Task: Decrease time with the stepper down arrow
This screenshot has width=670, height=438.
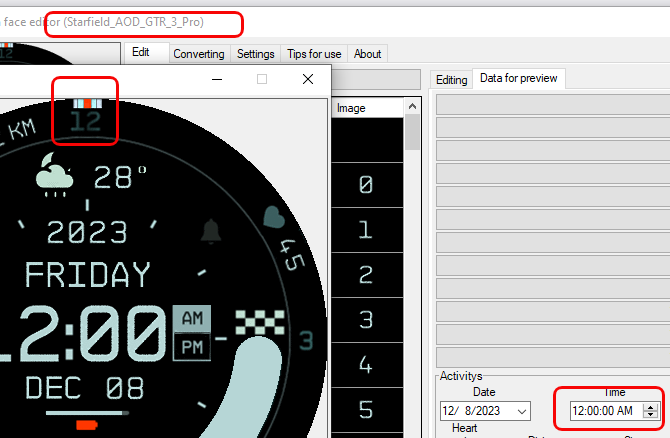Action: (x=651, y=415)
